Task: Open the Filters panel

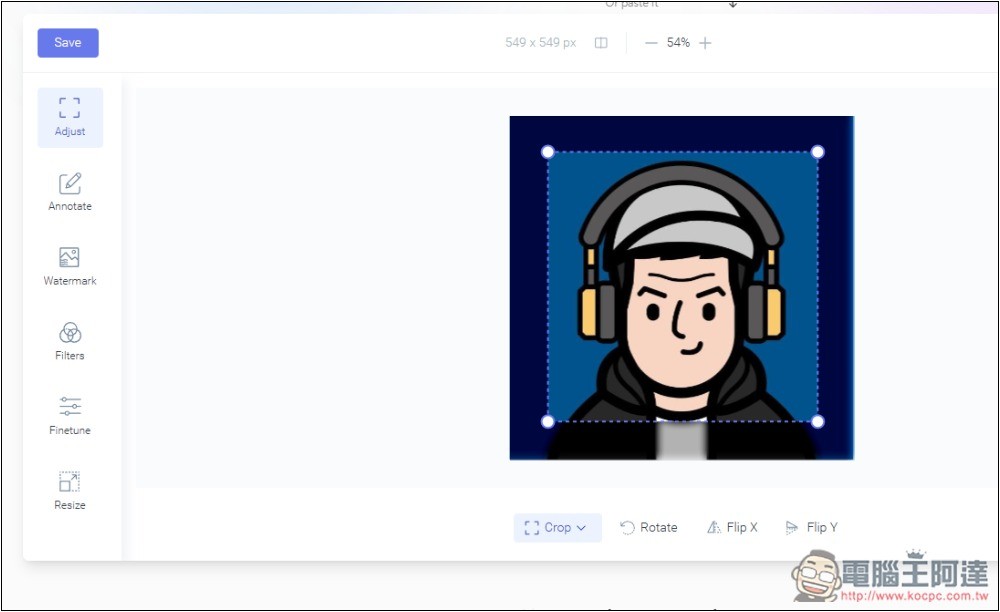Action: (x=70, y=341)
